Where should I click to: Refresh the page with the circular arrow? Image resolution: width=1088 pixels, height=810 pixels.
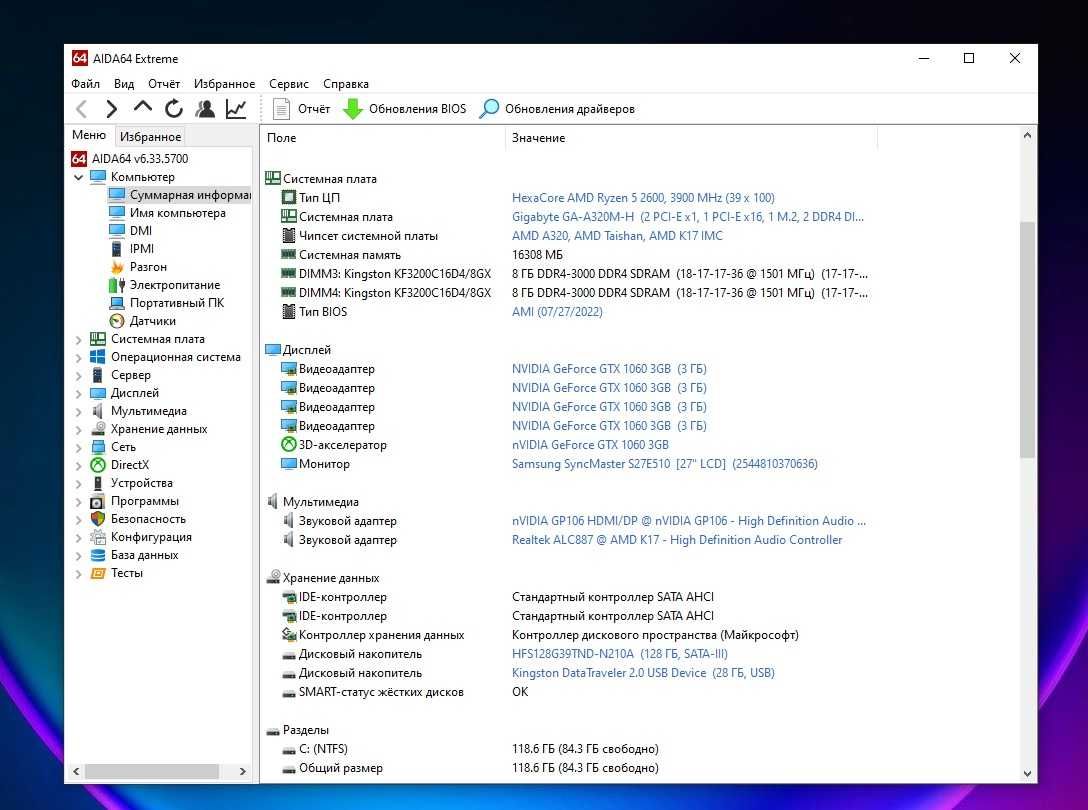click(x=173, y=108)
